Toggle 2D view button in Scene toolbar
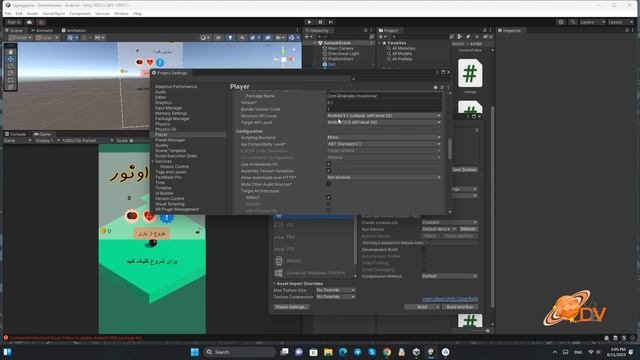Screen dimensions: 640x360 [218, 38]
